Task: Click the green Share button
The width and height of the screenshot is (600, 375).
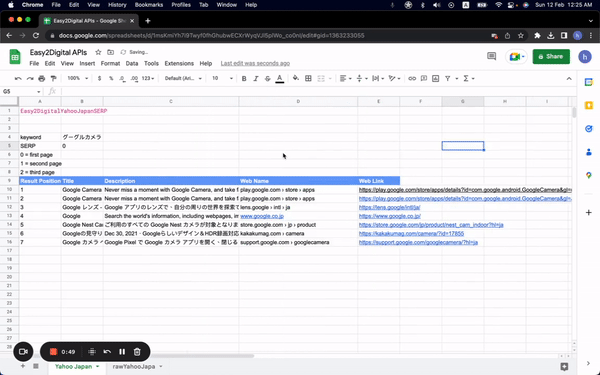Action: coord(551,57)
